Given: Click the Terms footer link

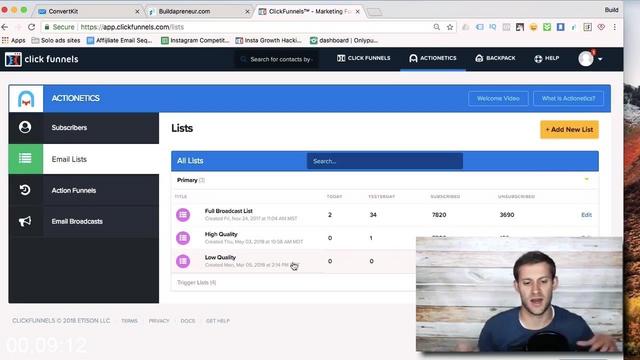Looking at the screenshot, I should [x=129, y=321].
